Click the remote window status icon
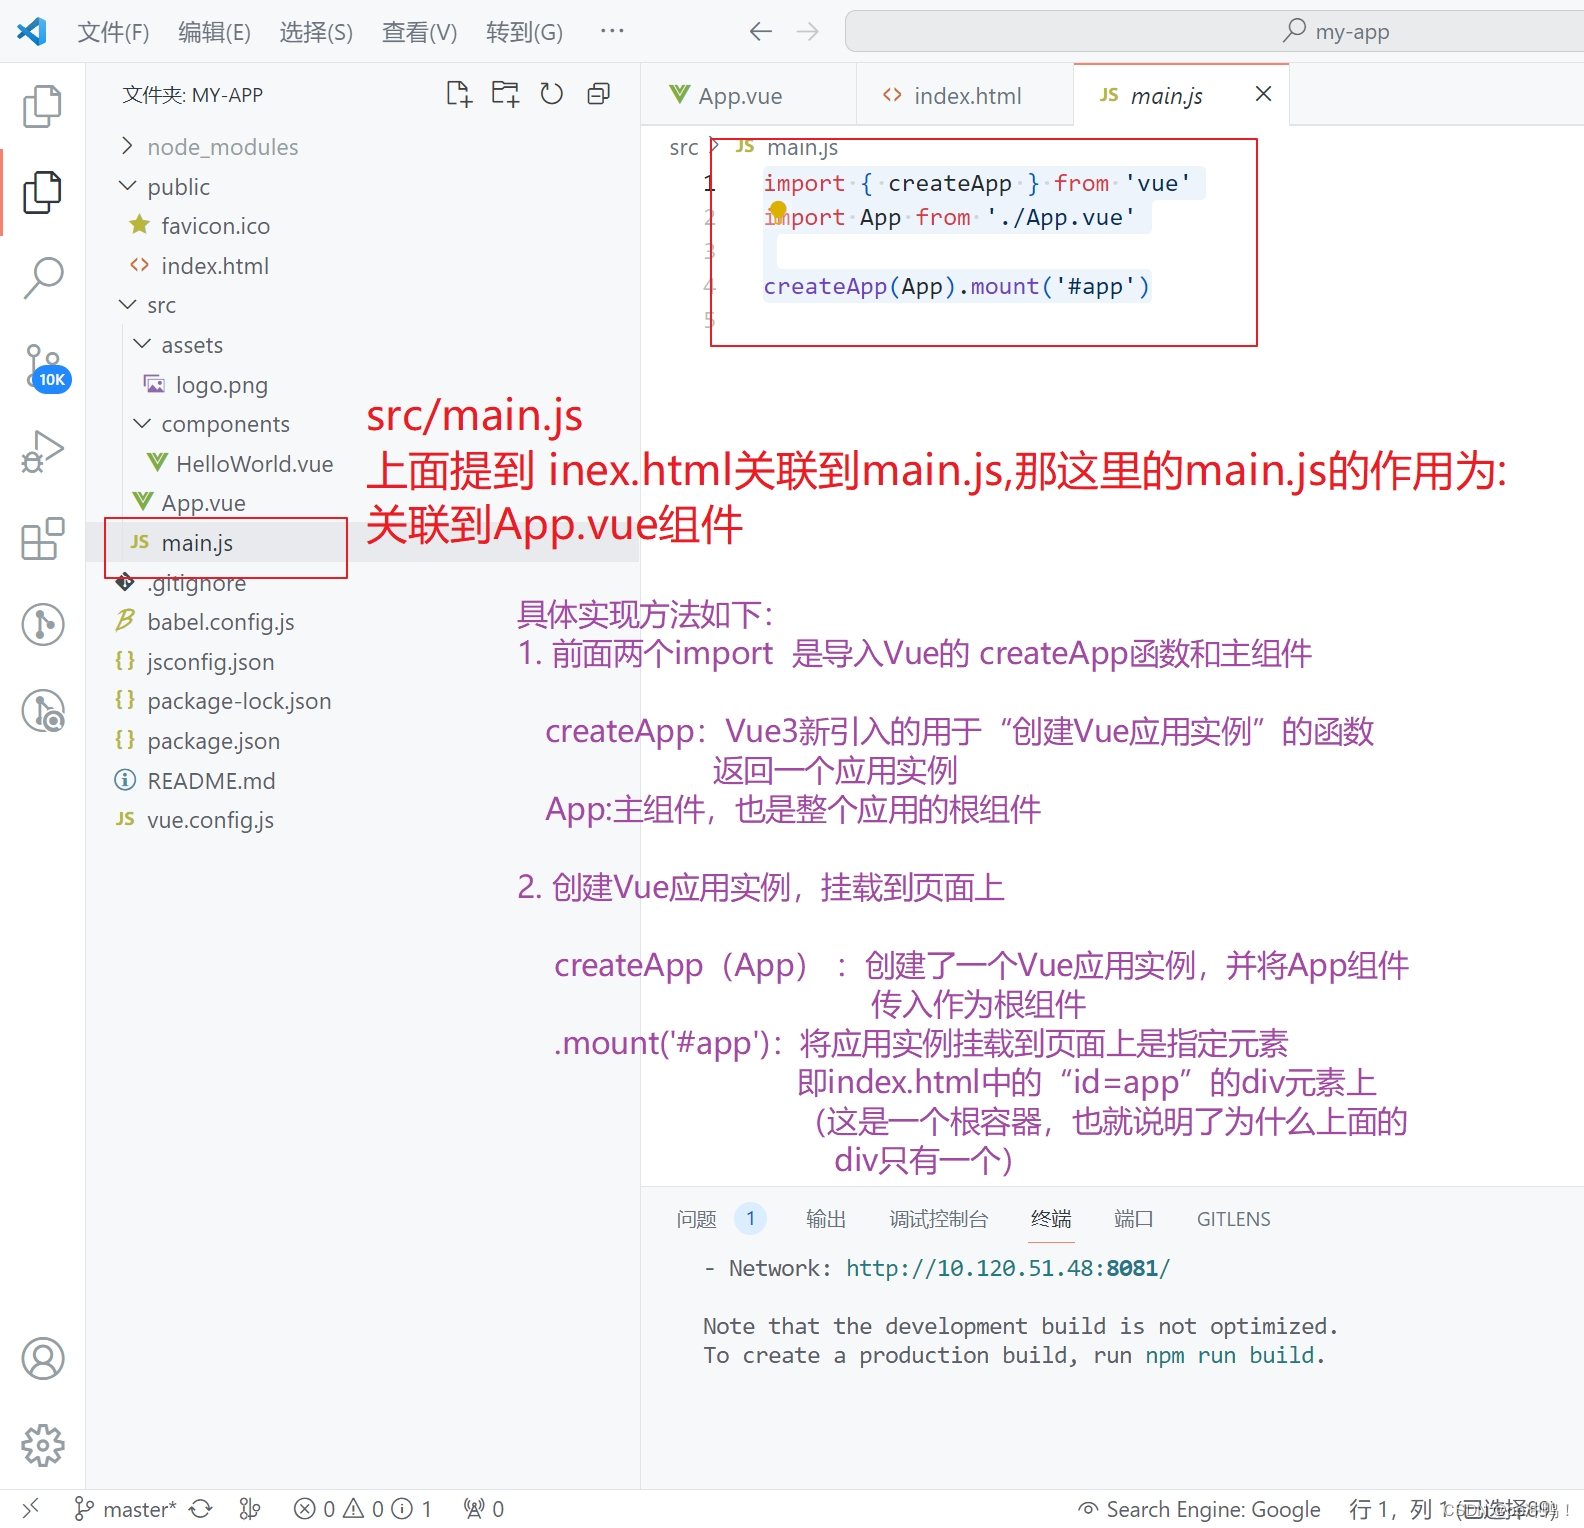Viewport: 1584px width, 1528px height. point(30,1508)
